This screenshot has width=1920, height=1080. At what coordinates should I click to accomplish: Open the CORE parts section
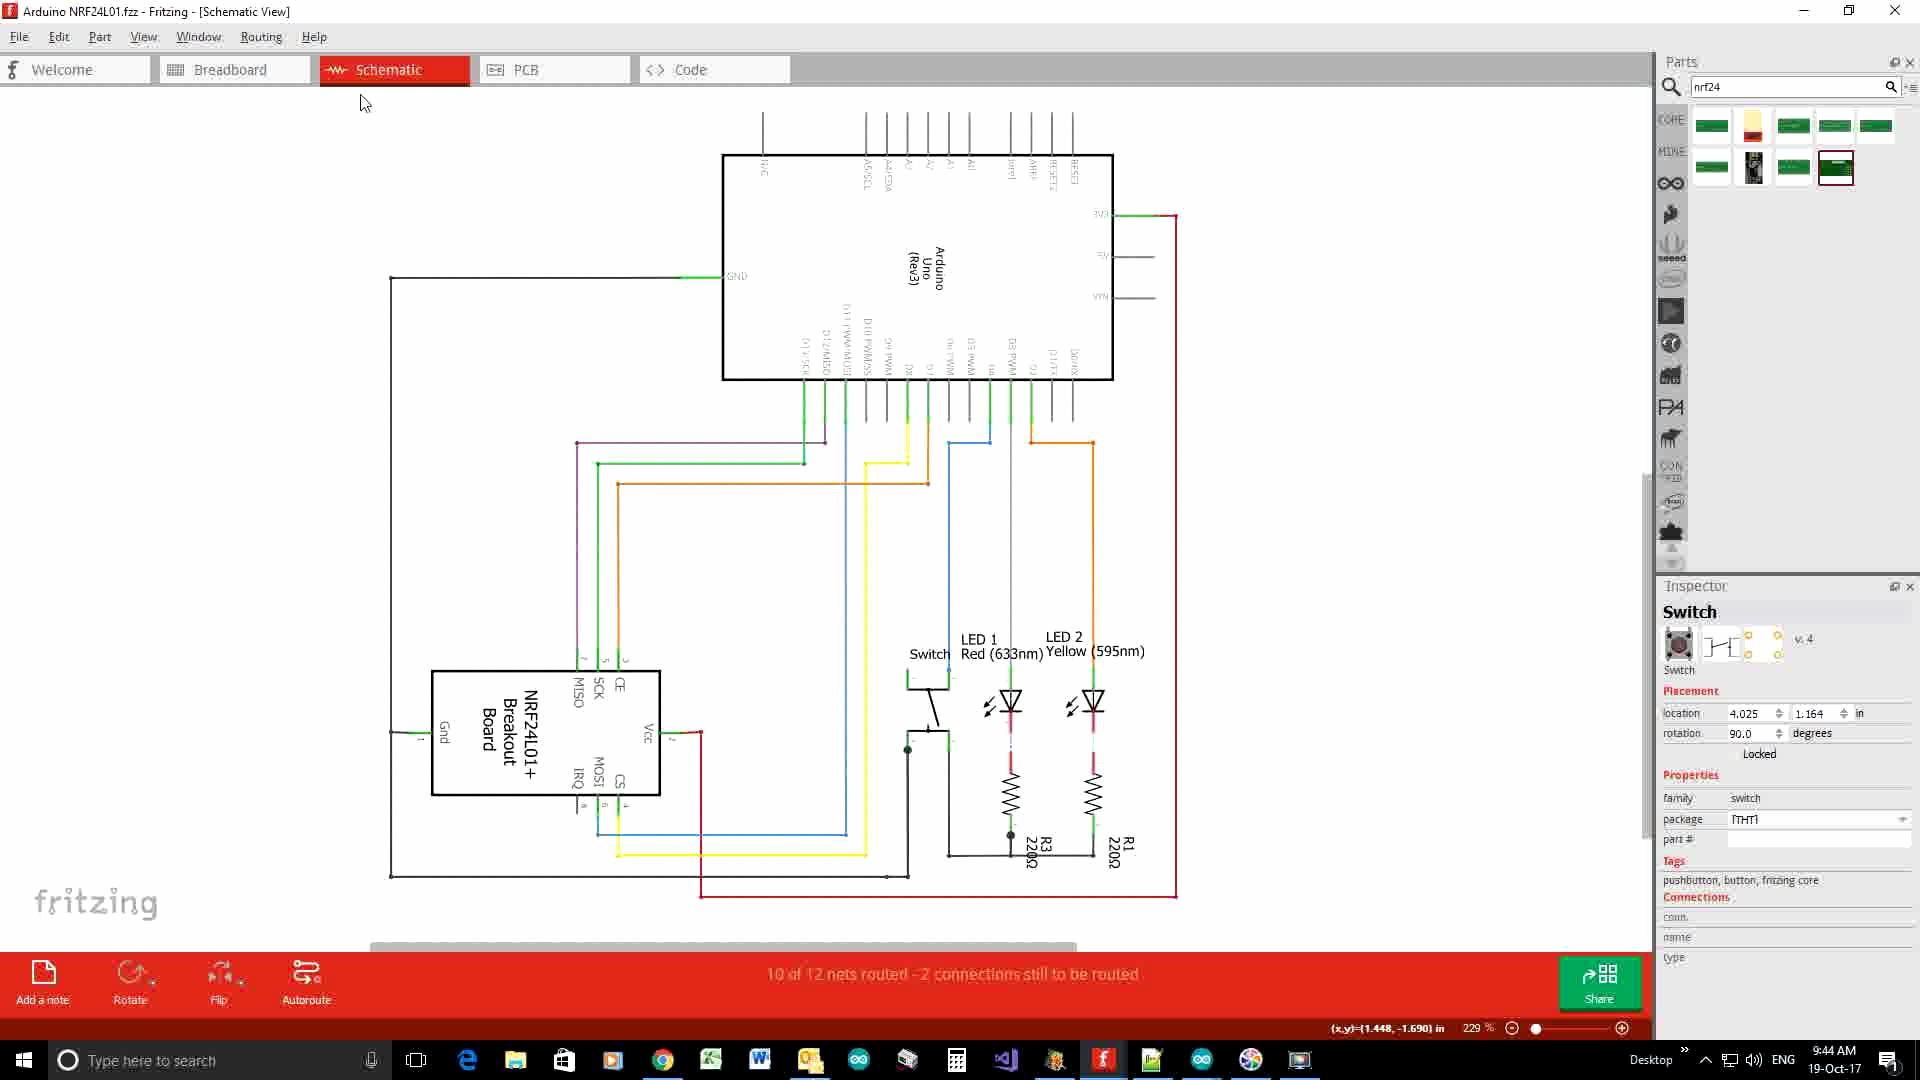coord(1671,120)
